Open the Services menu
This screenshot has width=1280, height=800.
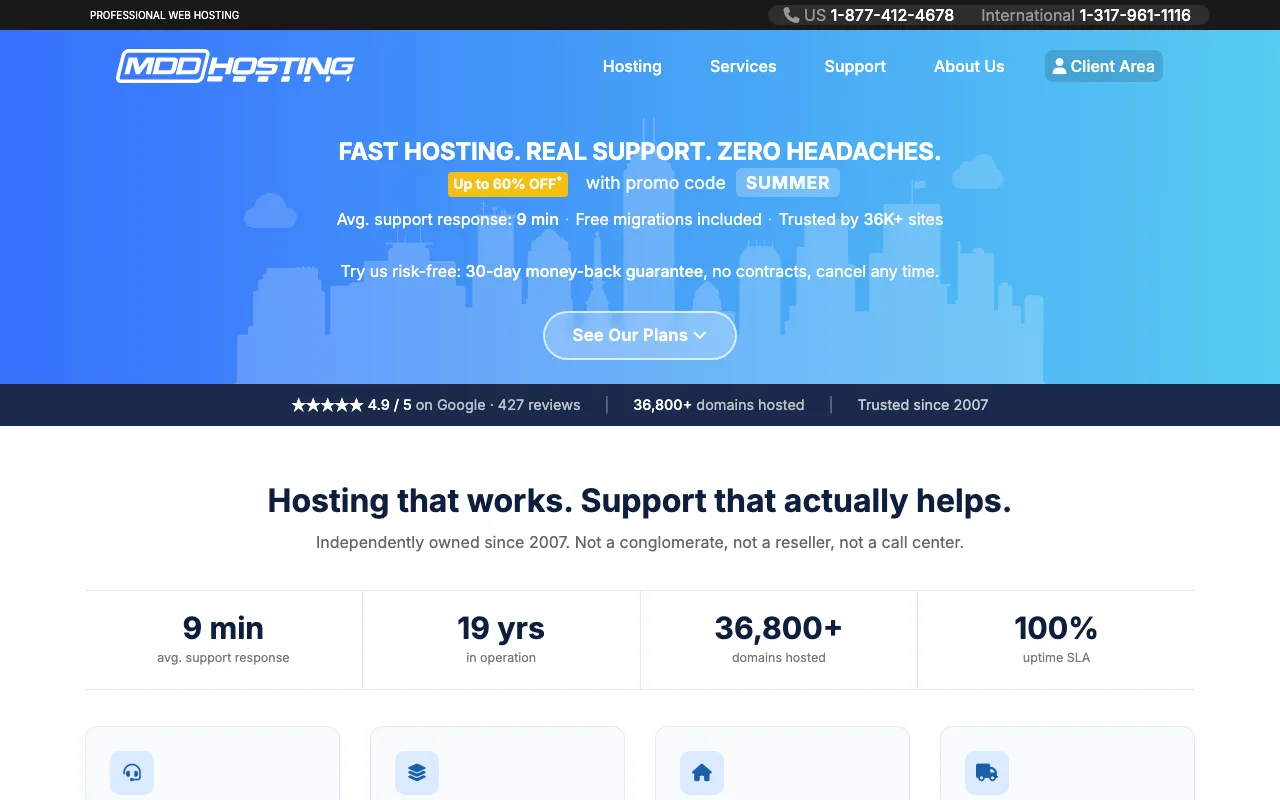click(743, 66)
